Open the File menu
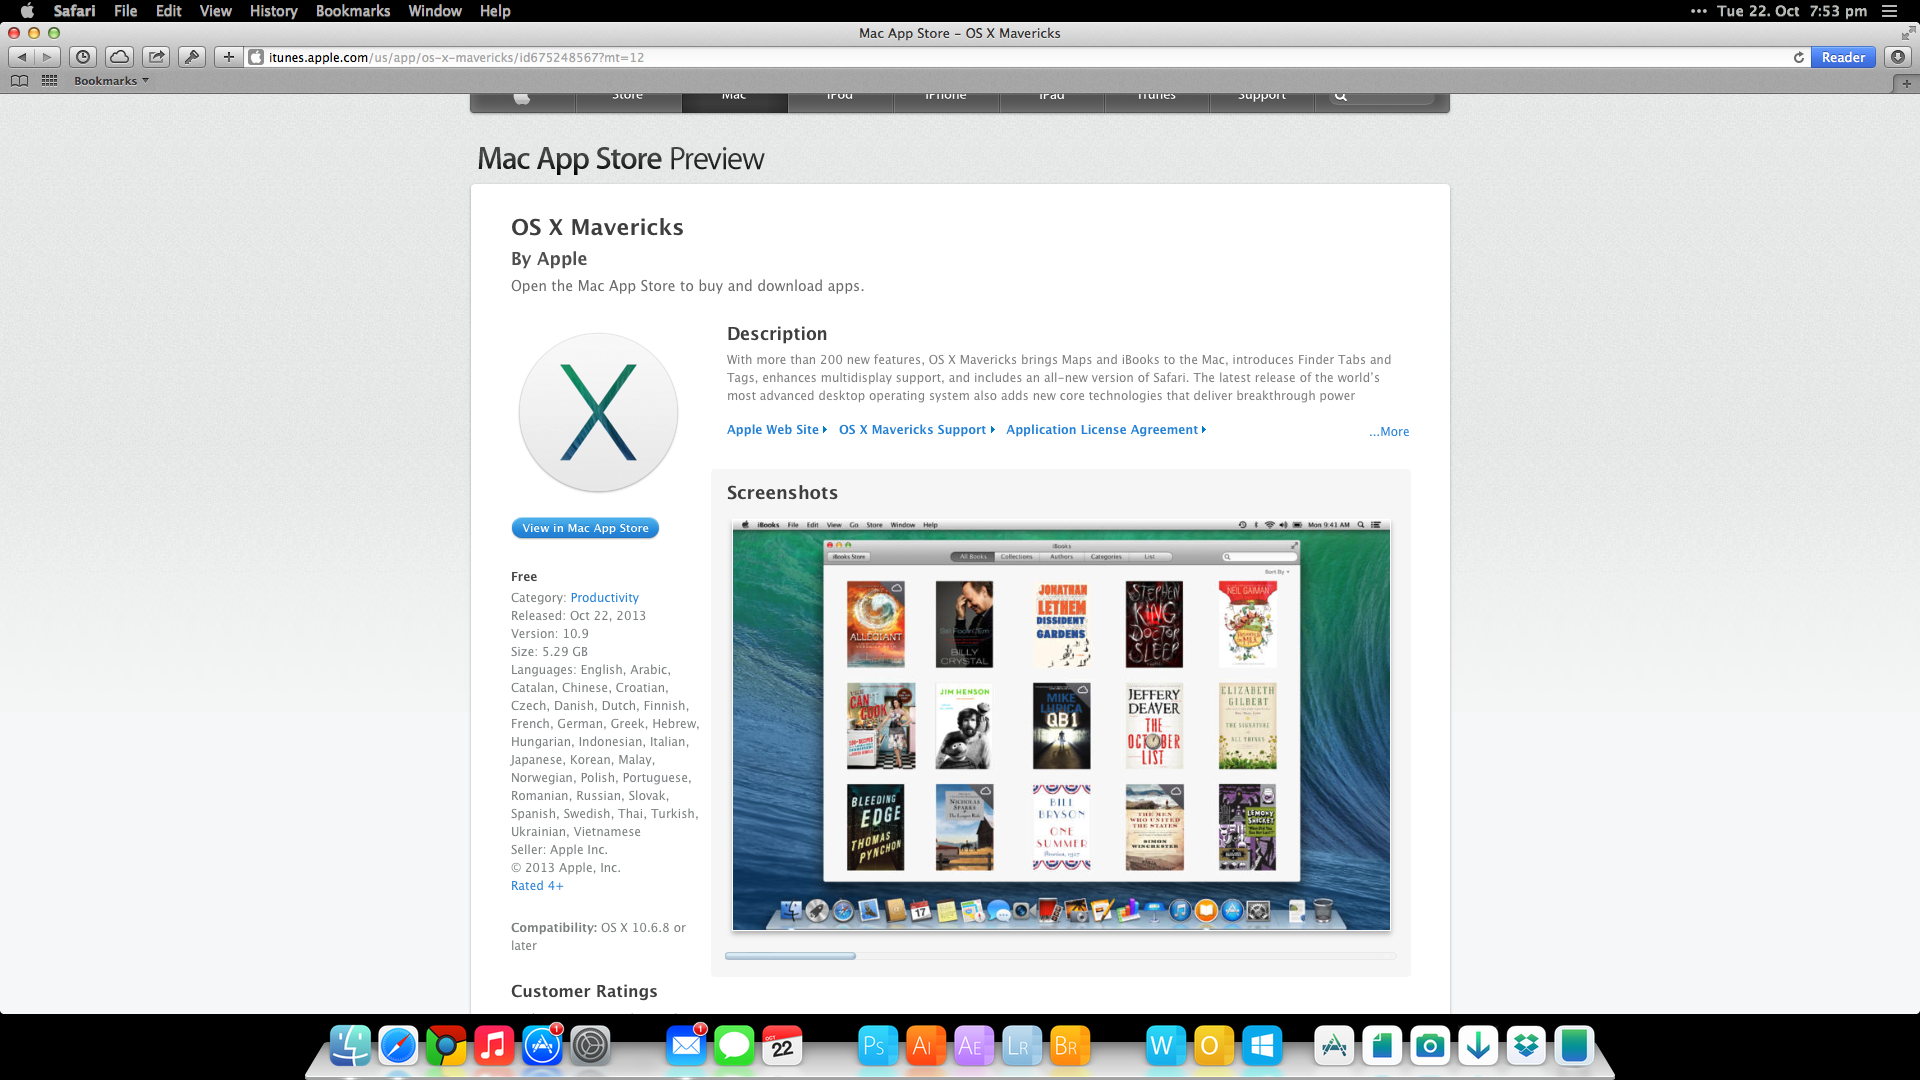 126,11
